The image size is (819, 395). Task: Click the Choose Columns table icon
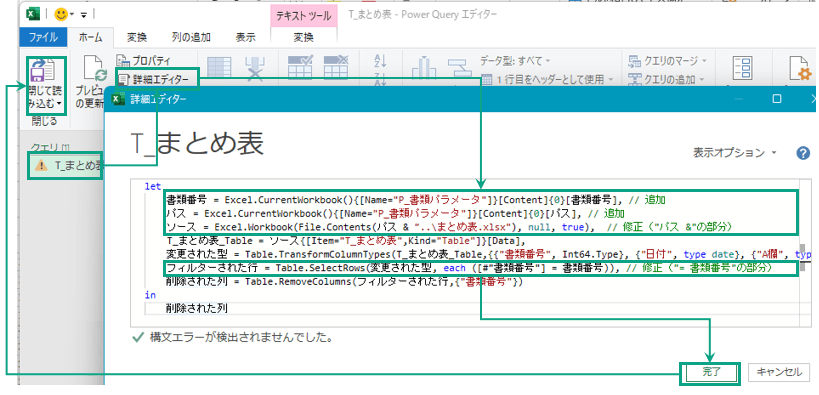coord(219,68)
